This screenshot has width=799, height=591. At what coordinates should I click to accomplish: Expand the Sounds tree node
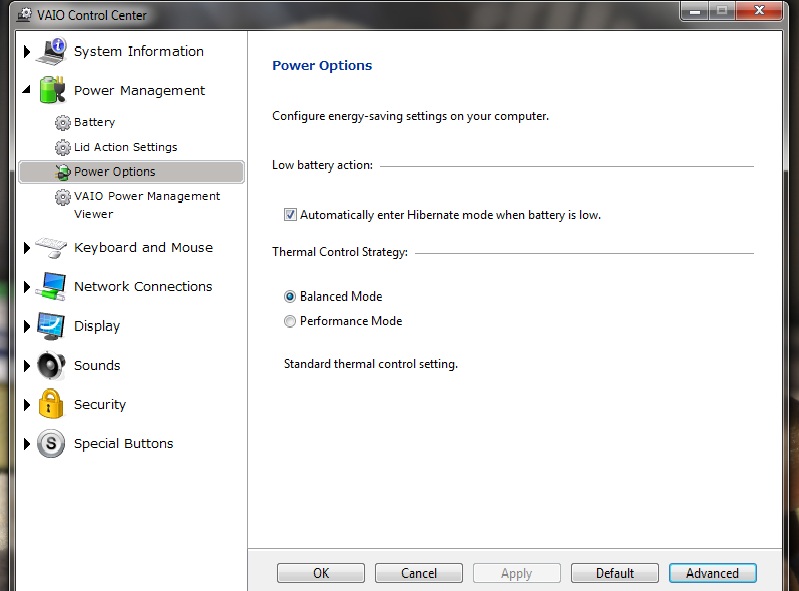click(27, 365)
